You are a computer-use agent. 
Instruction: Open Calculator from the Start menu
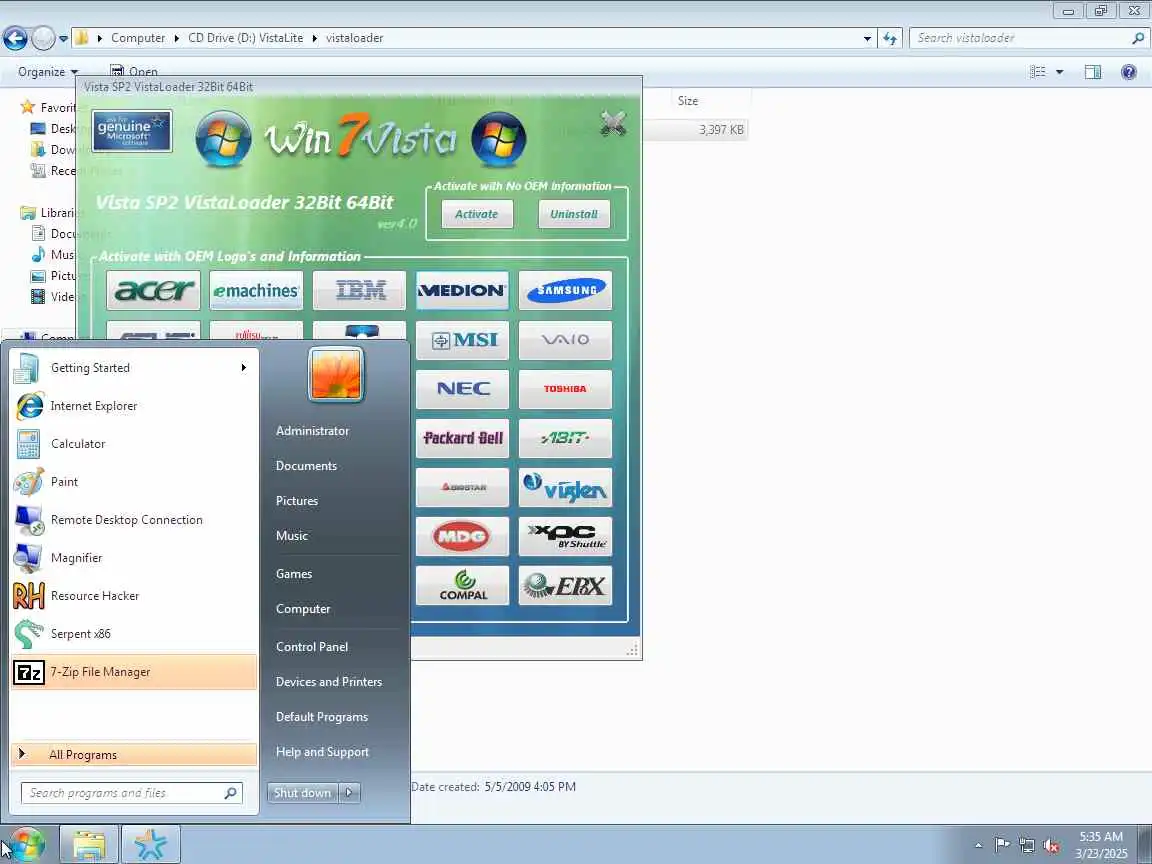coord(134,444)
